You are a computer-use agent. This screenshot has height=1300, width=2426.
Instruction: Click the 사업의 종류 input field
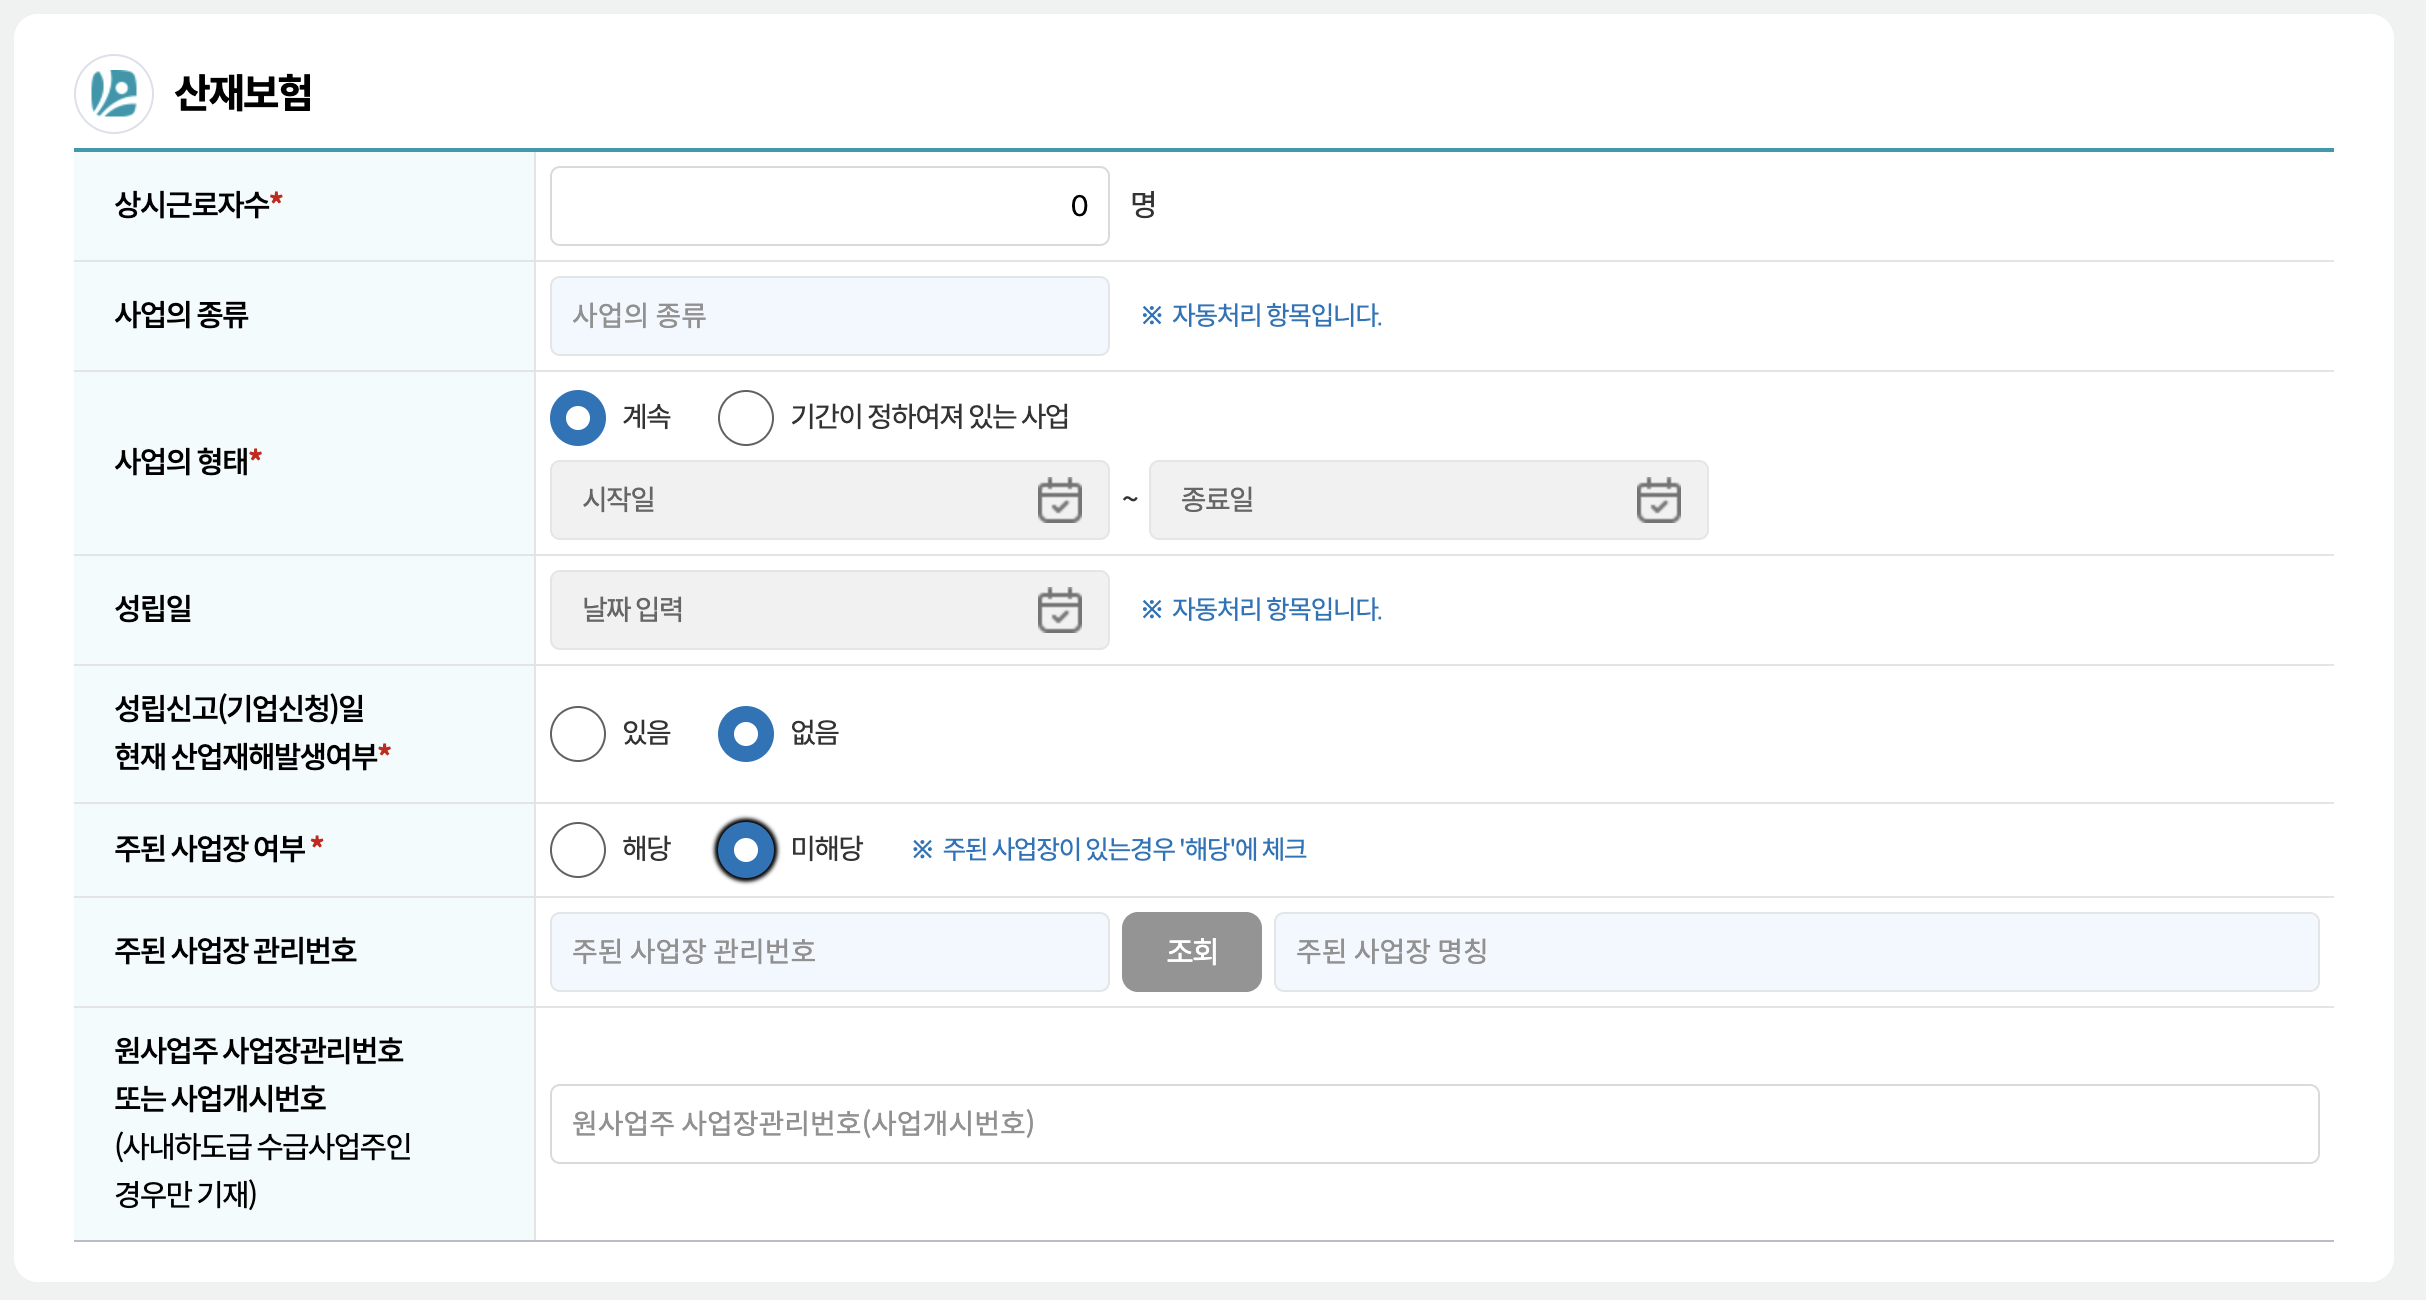point(828,316)
